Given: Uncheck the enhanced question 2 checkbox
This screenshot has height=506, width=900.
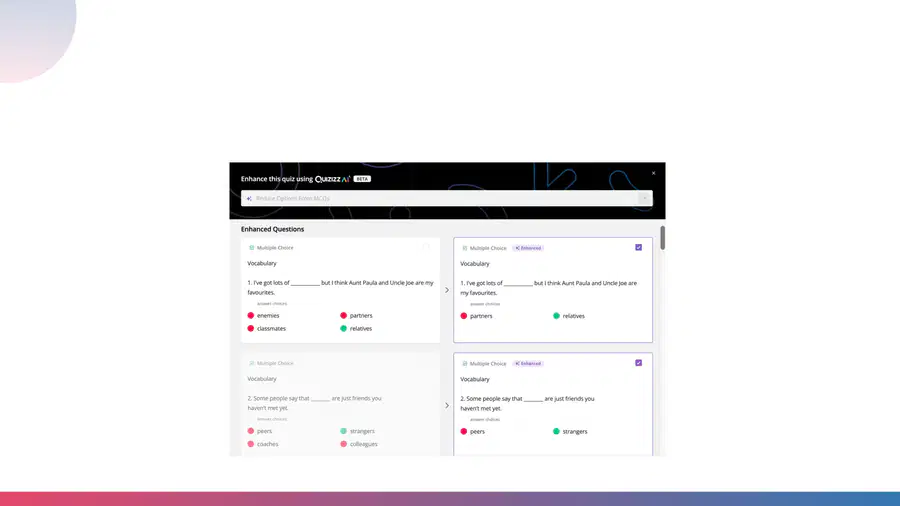Looking at the screenshot, I should [x=638, y=363].
